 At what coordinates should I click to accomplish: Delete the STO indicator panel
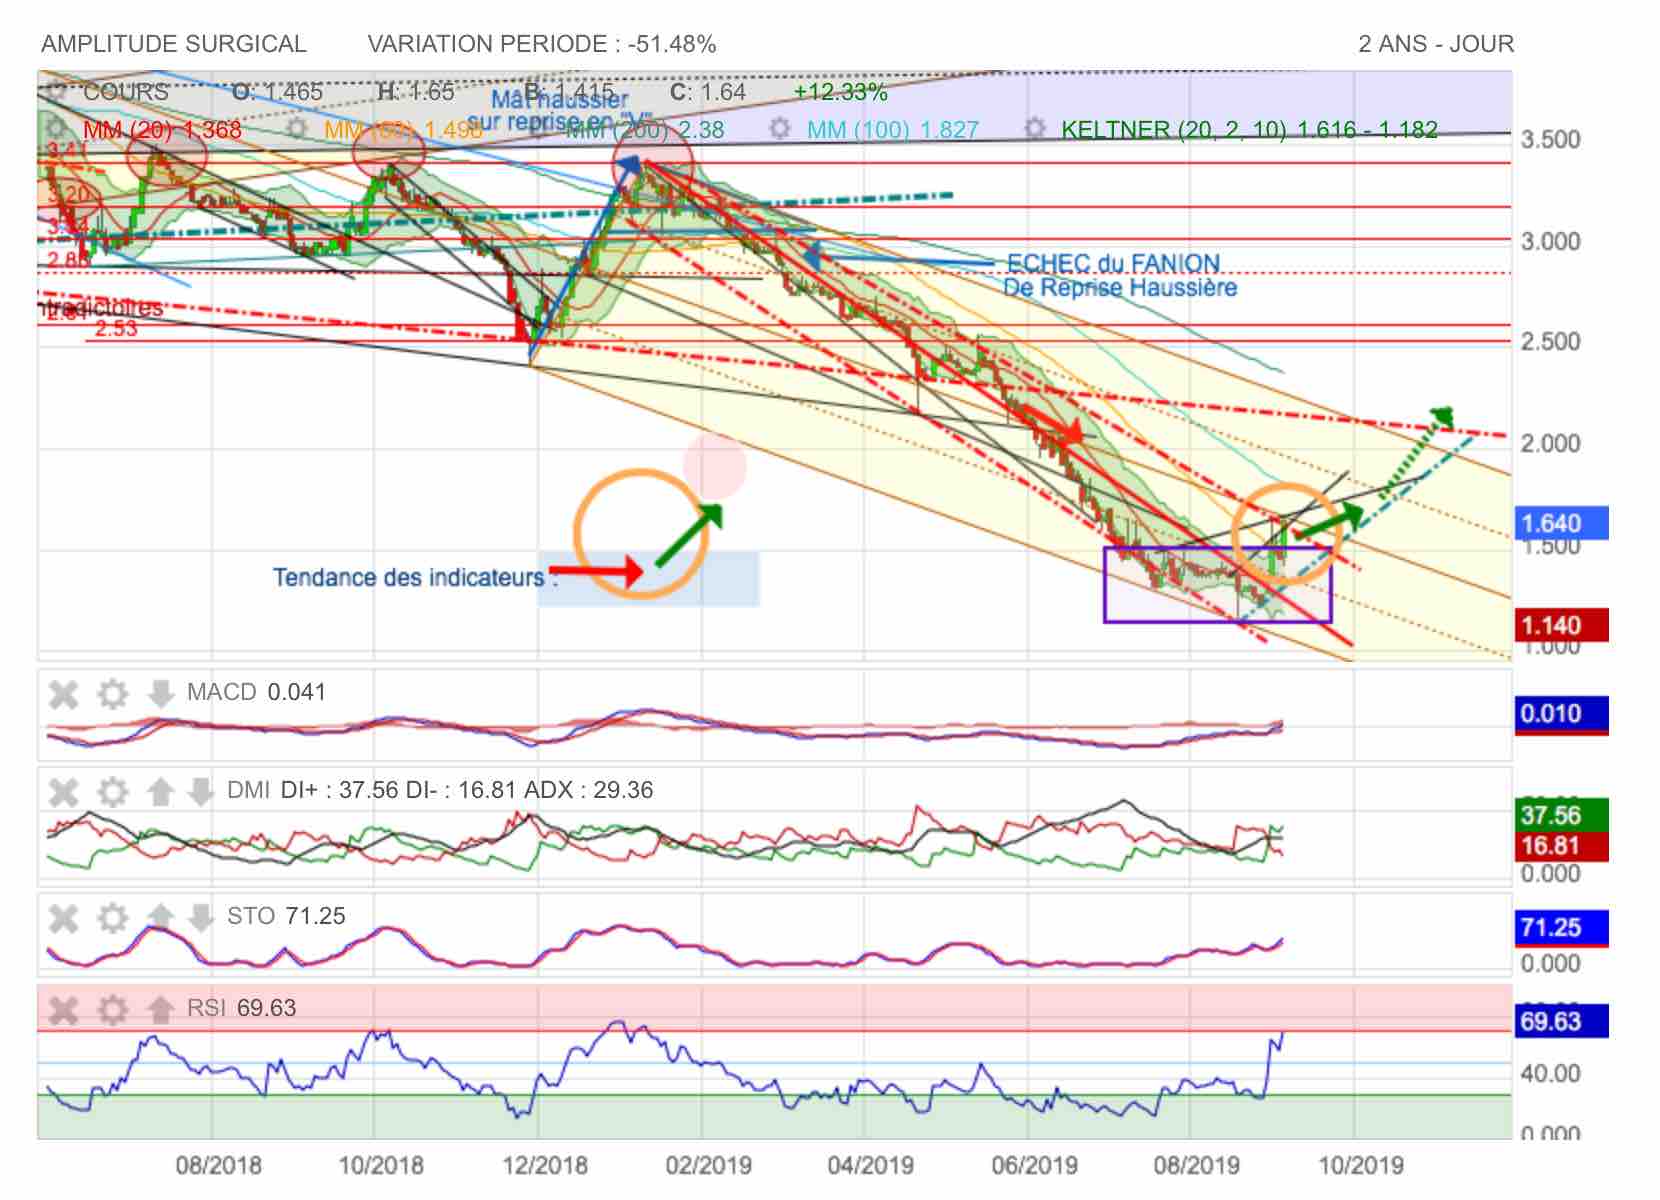[x=63, y=917]
